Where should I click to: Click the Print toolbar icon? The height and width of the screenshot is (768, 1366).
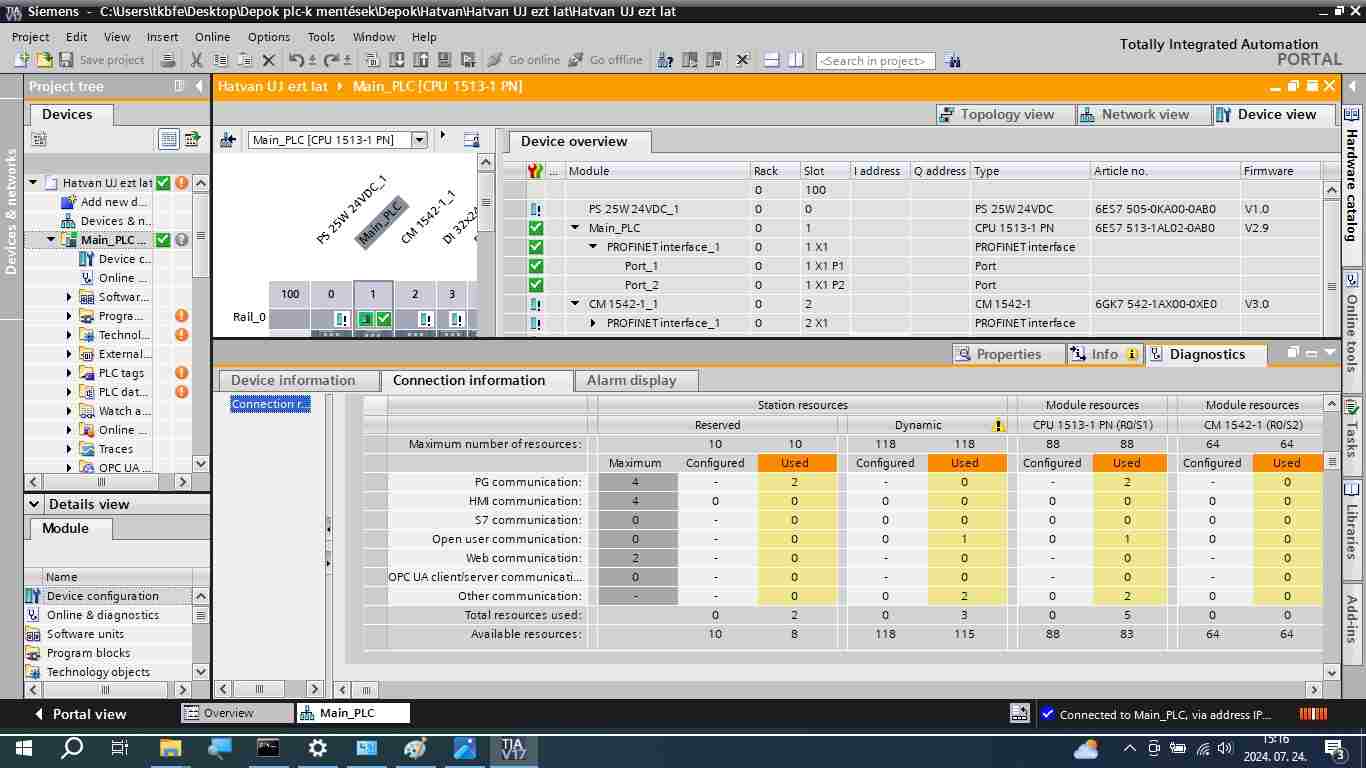[168, 60]
